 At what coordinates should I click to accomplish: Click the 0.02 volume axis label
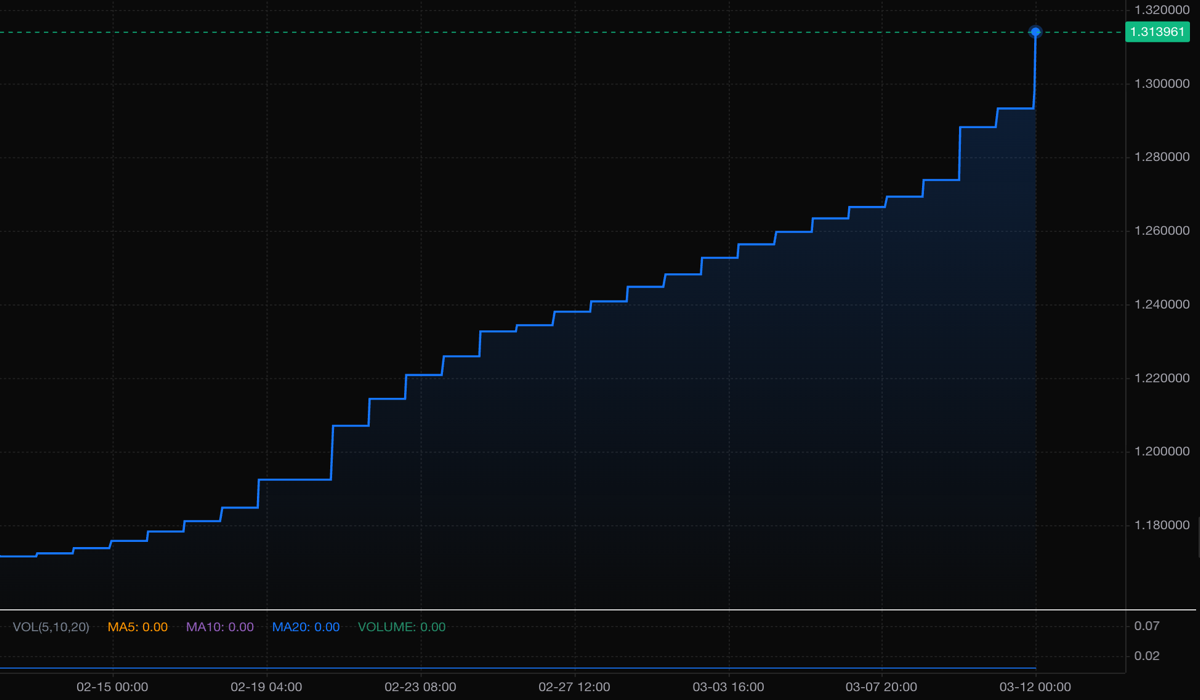(x=1146, y=656)
